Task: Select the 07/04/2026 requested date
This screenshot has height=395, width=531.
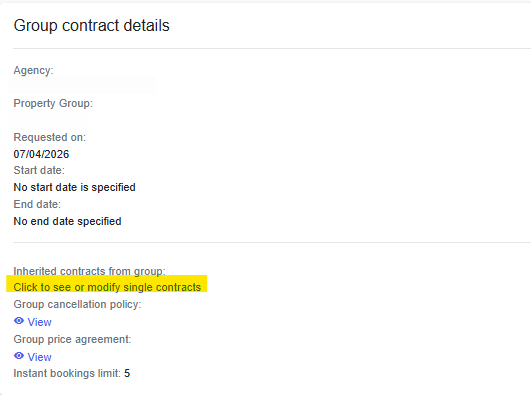Action: click(41, 154)
